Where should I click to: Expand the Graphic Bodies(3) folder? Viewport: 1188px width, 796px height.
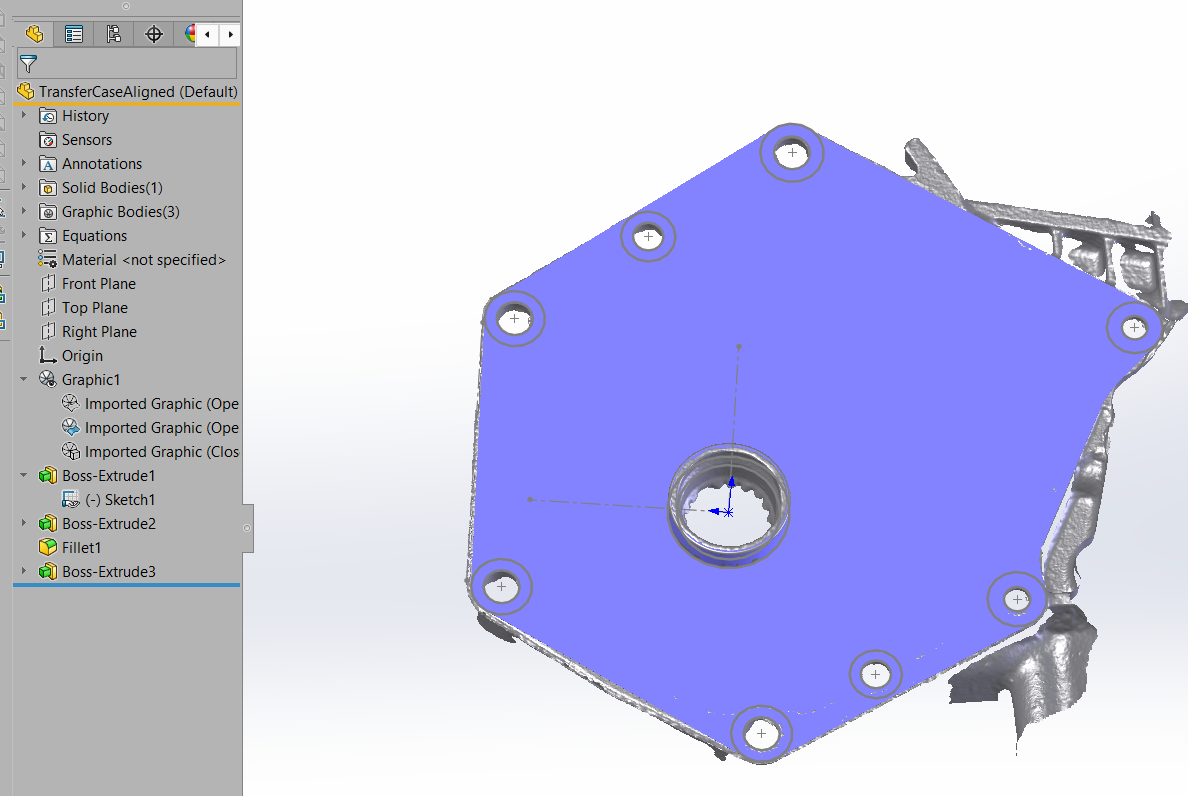pyautogui.click(x=24, y=212)
